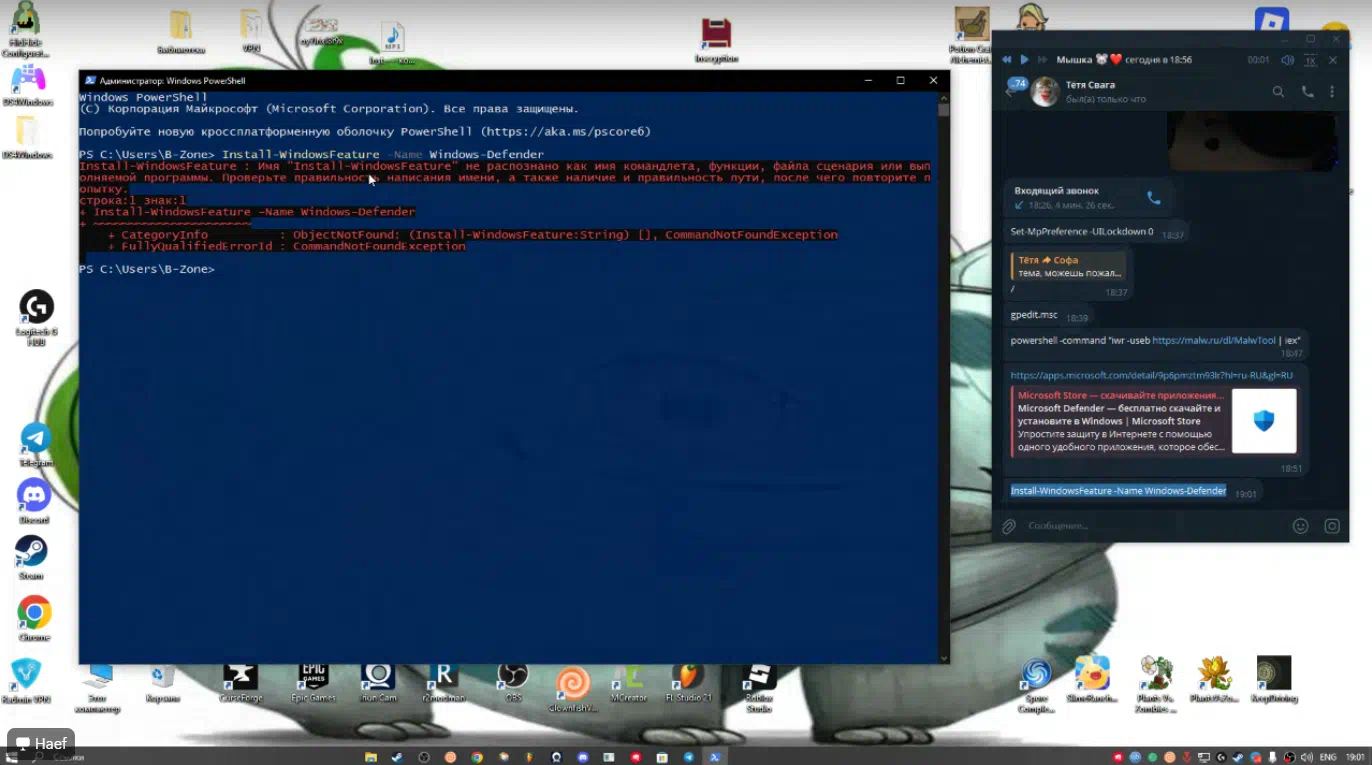This screenshot has height=765, width=1372.
Task: Click the Тётя Свага profile avatar
Action: click(x=1045, y=92)
